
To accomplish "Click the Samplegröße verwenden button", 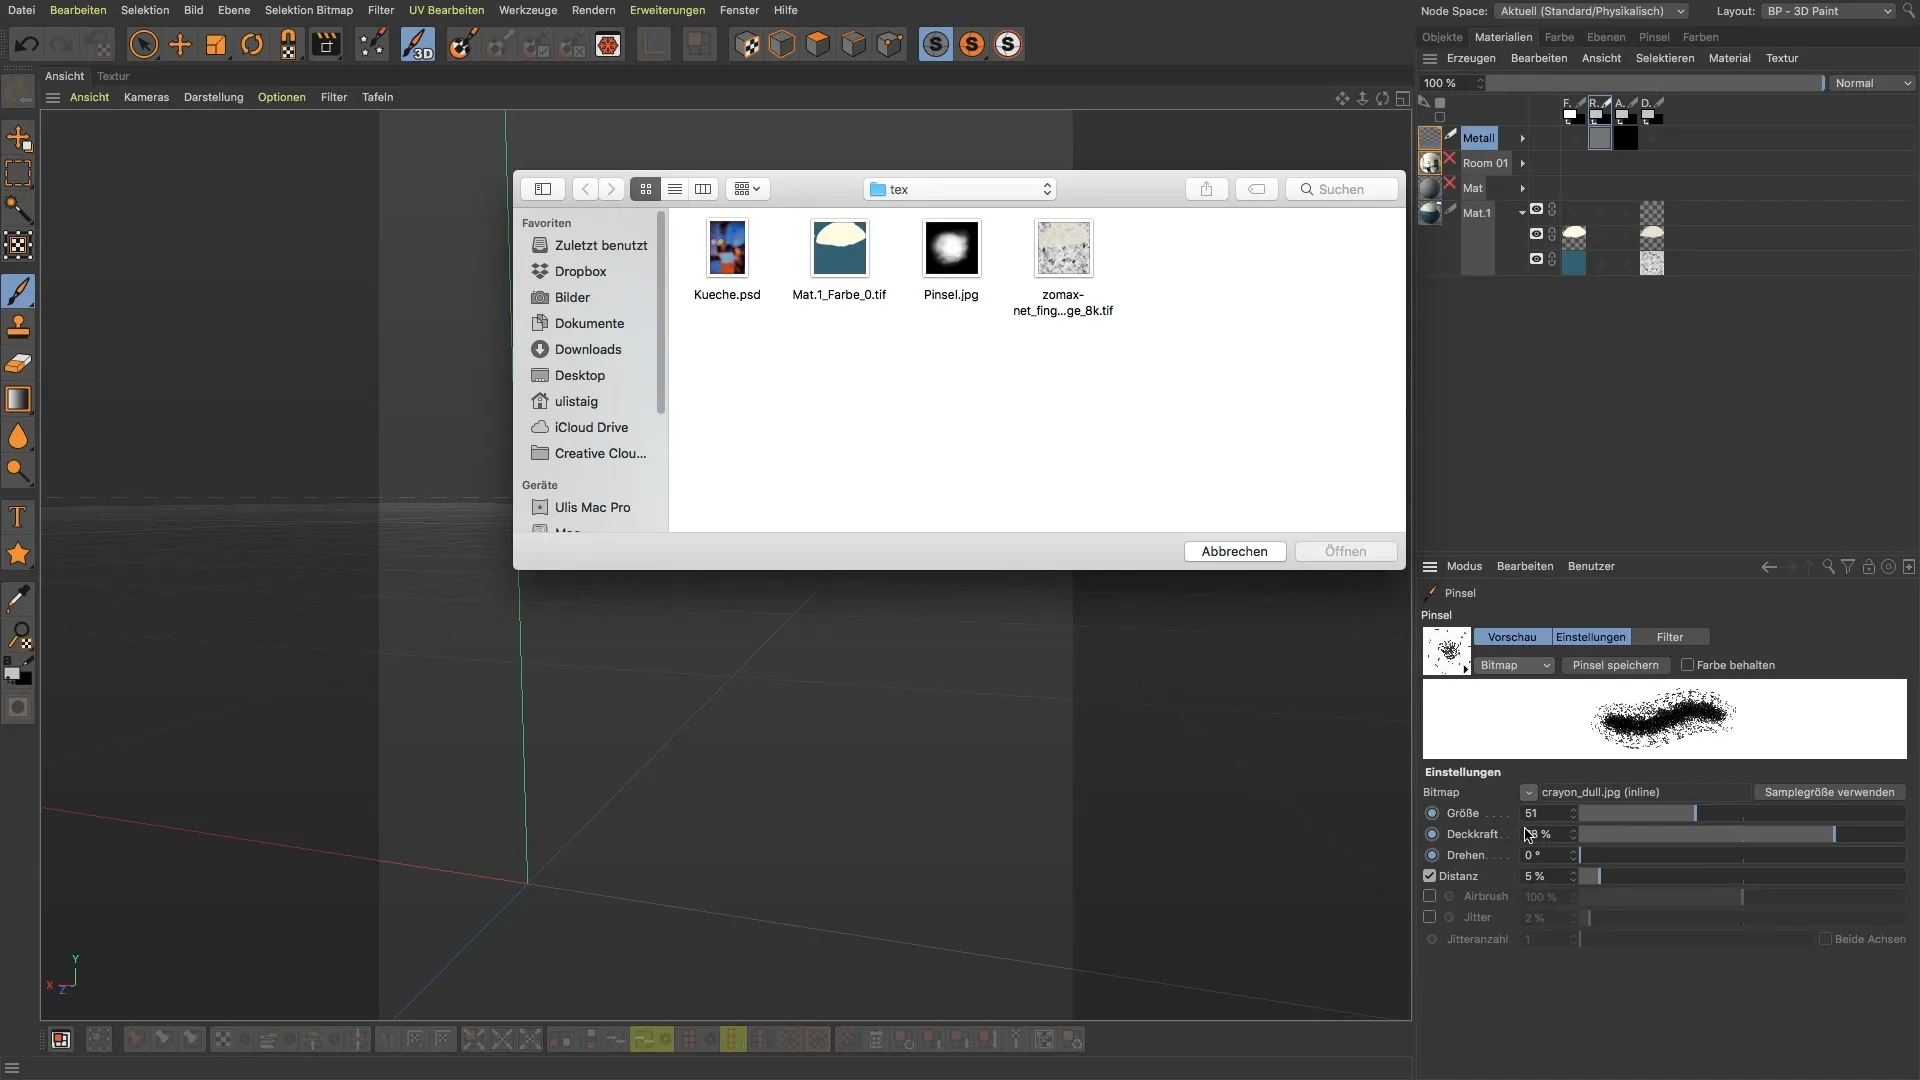I will coord(1829,792).
